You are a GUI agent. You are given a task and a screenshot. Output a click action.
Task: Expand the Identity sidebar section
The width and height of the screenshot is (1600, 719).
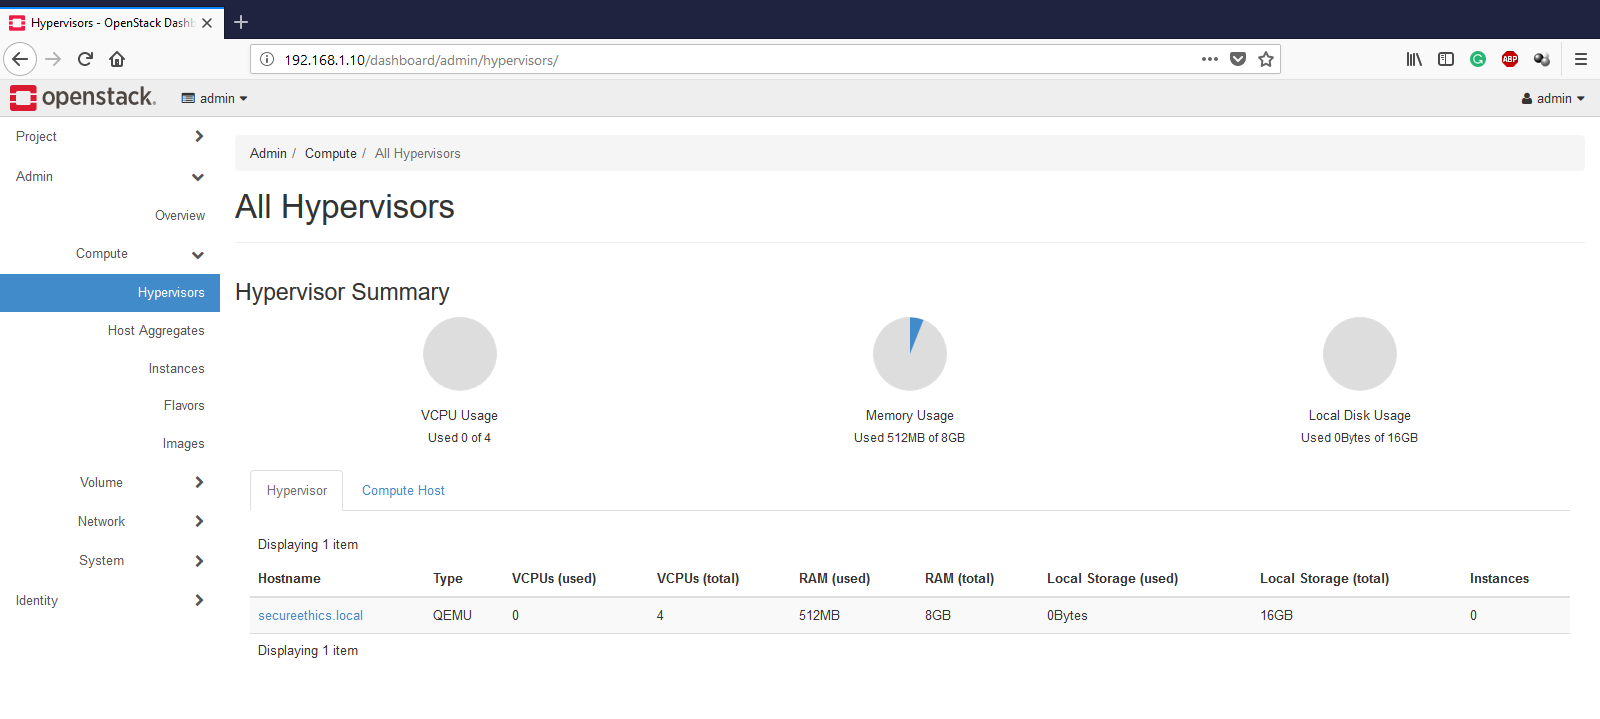click(109, 600)
